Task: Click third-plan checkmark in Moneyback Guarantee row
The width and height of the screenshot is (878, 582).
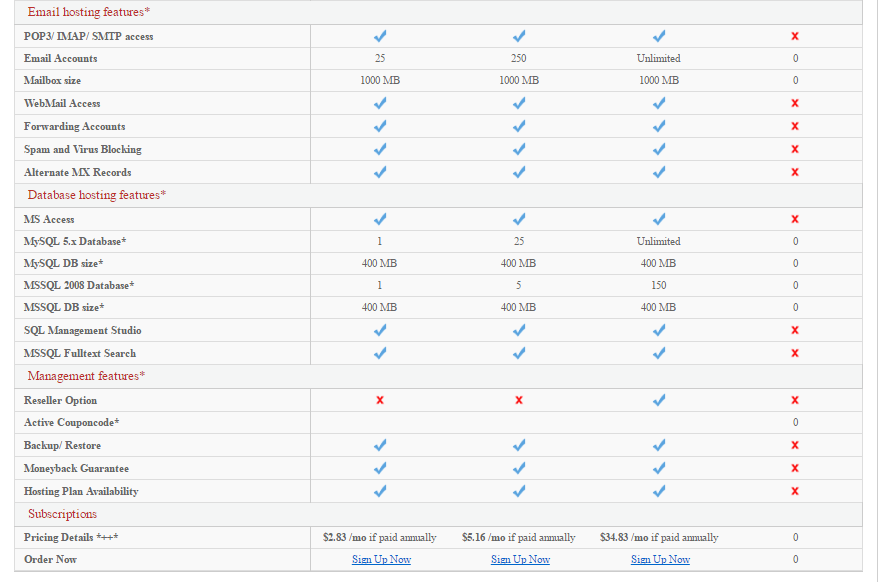Action: [x=659, y=468]
